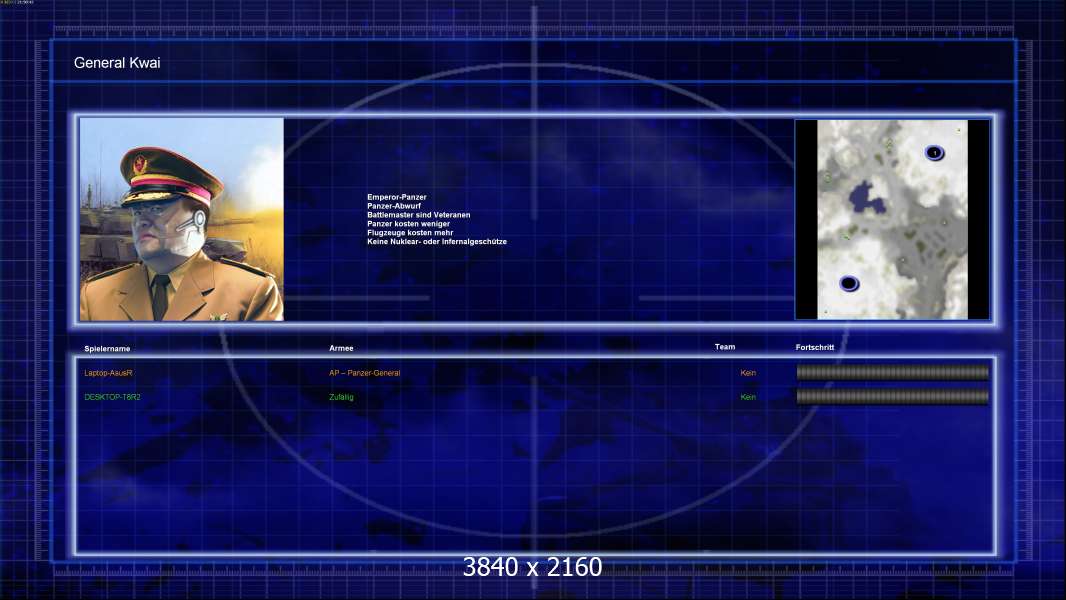Click DESKTOP-T8R2 loading progress bar
This screenshot has width=1066, height=600.
pyautogui.click(x=893, y=396)
